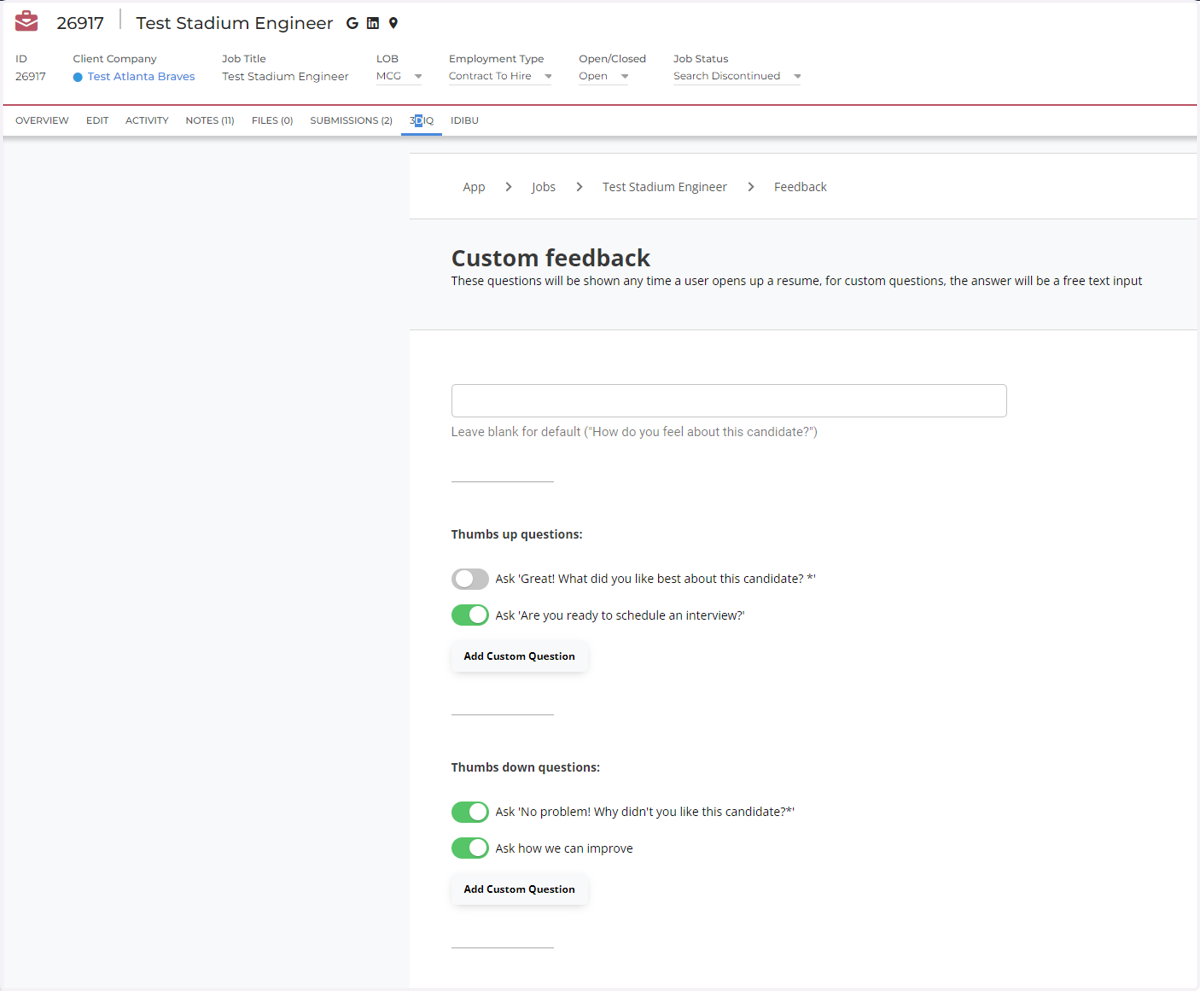The width and height of the screenshot is (1200, 991).
Task: Select the 3DIQ tab
Action: click(x=421, y=121)
